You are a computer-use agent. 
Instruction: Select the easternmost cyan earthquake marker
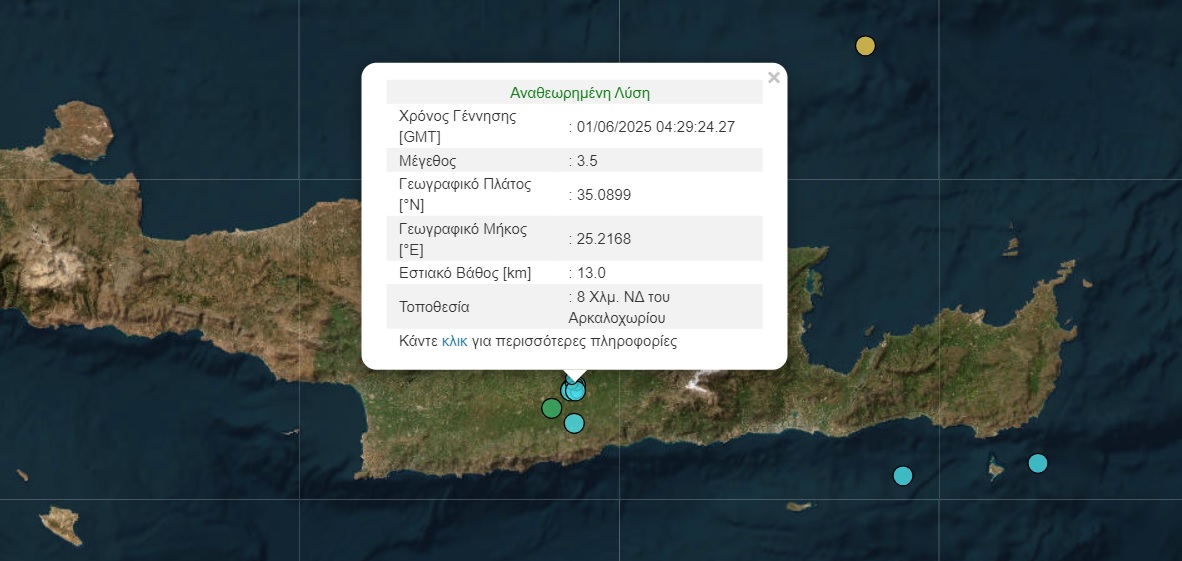tap(1038, 463)
